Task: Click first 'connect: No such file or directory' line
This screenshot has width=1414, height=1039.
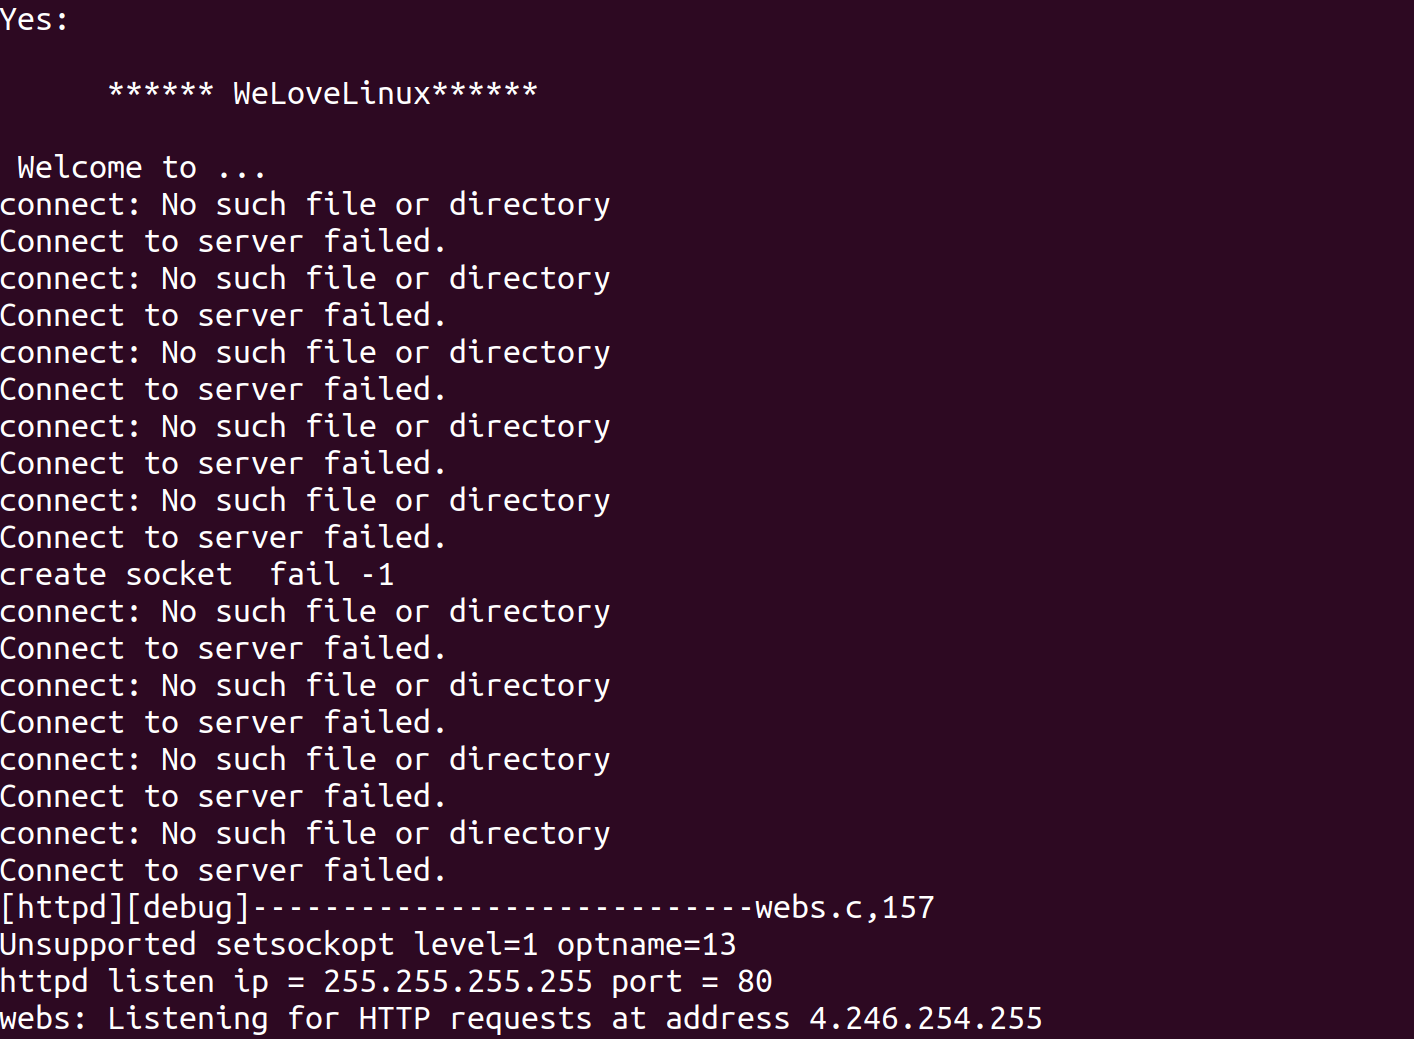Action: click(305, 204)
